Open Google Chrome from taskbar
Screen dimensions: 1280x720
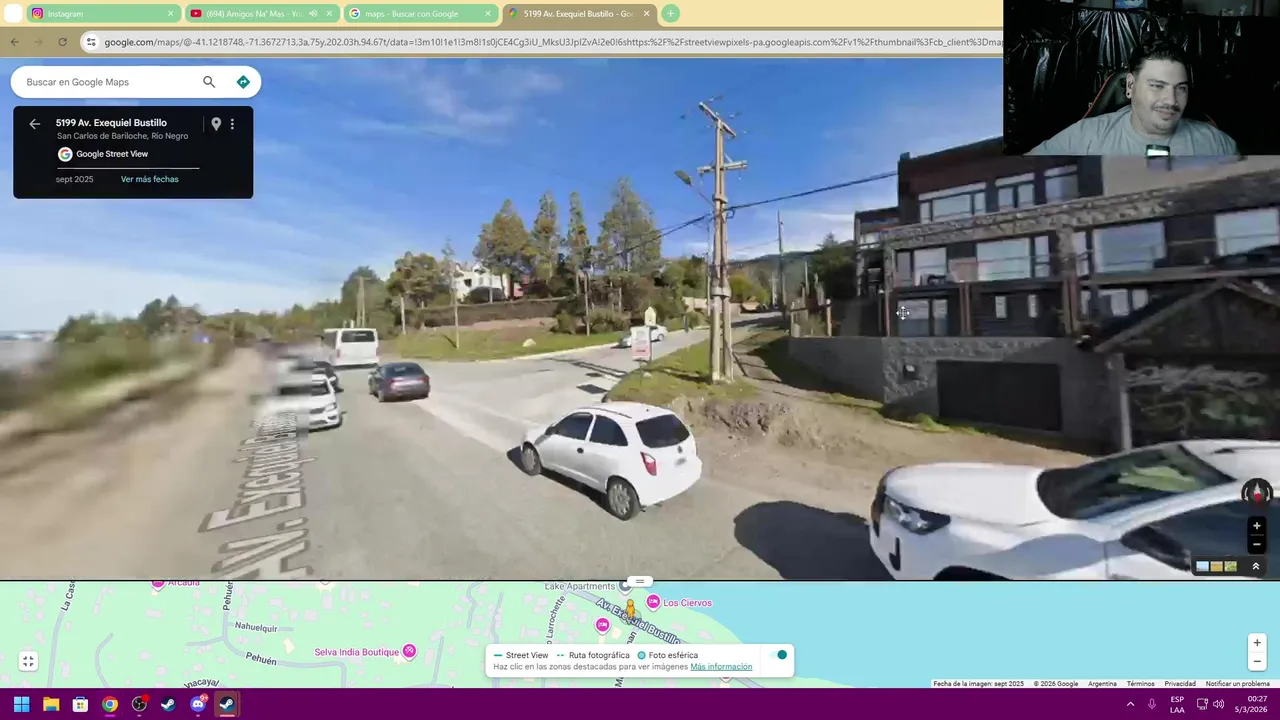pyautogui.click(x=110, y=704)
